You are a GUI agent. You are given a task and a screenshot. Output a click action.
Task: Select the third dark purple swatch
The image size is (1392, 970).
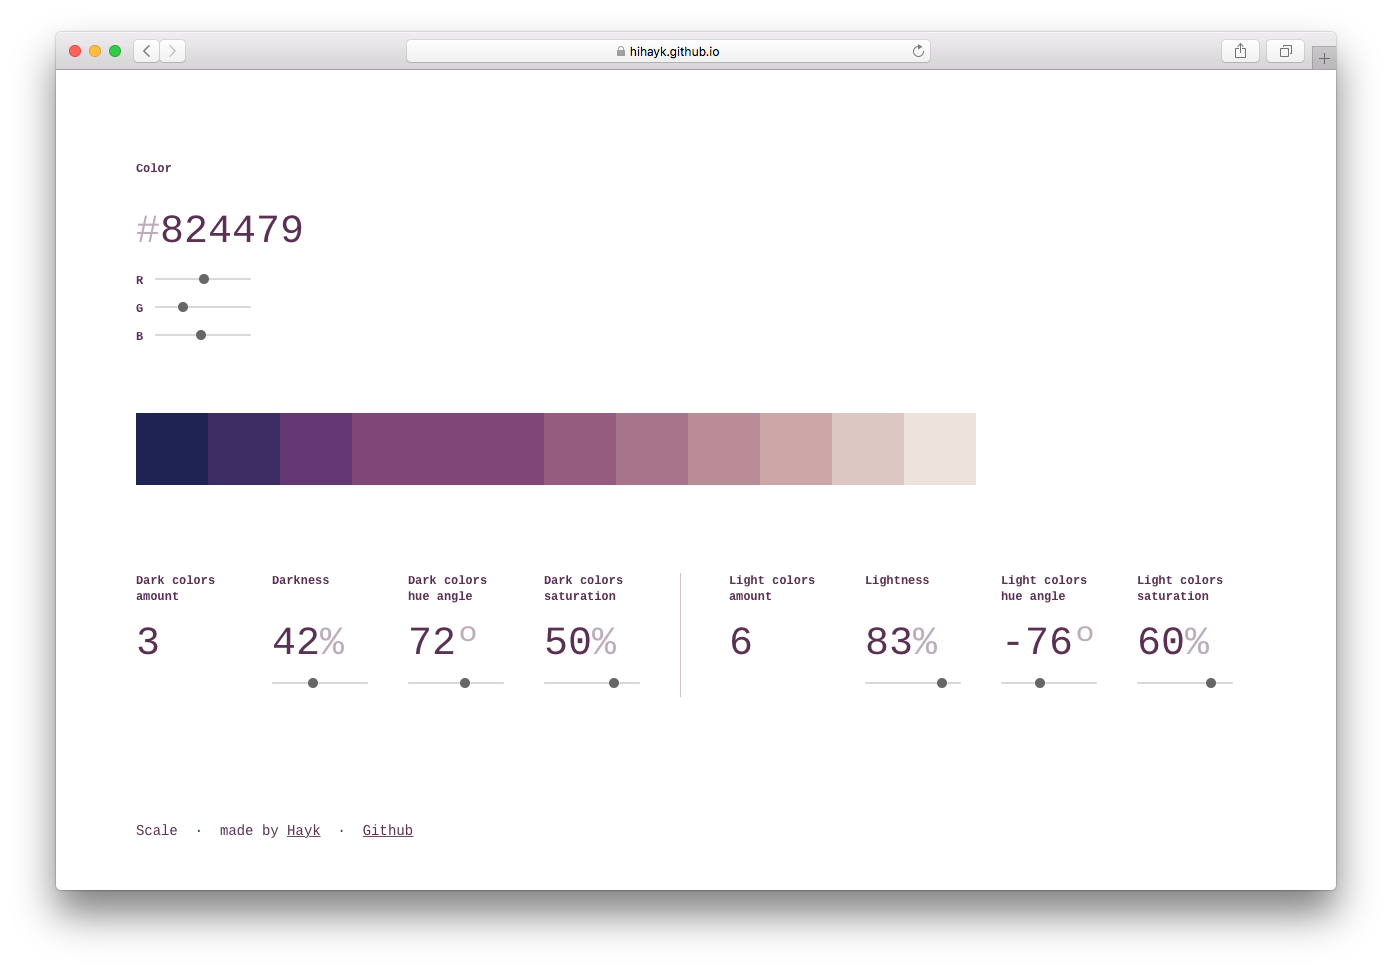coord(316,449)
